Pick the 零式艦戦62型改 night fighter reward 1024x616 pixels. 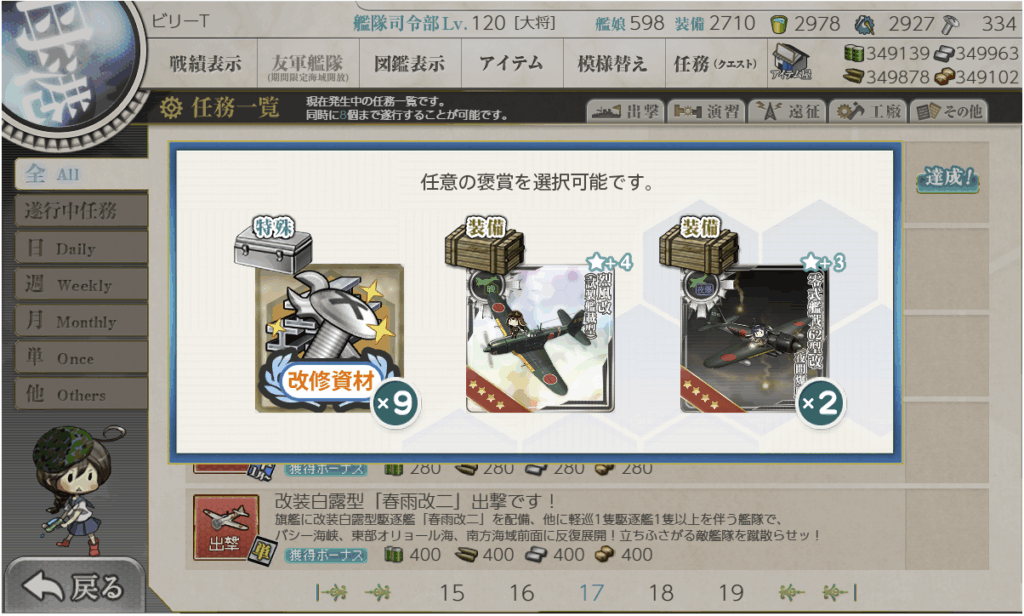click(x=754, y=338)
